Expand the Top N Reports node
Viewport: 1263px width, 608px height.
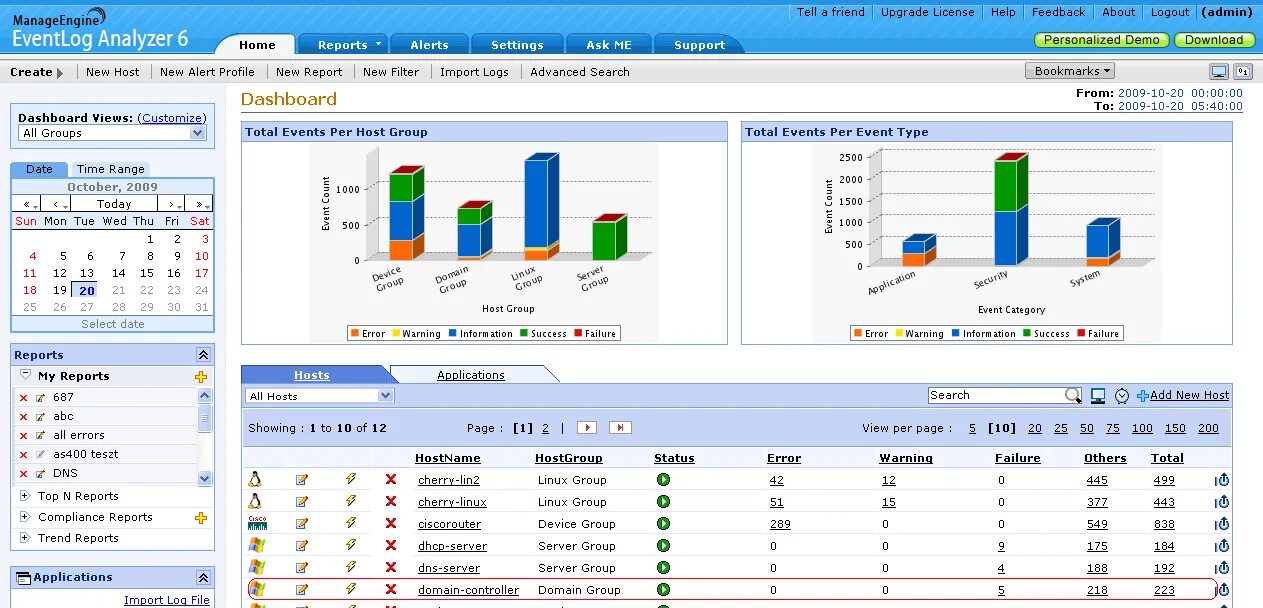point(25,496)
